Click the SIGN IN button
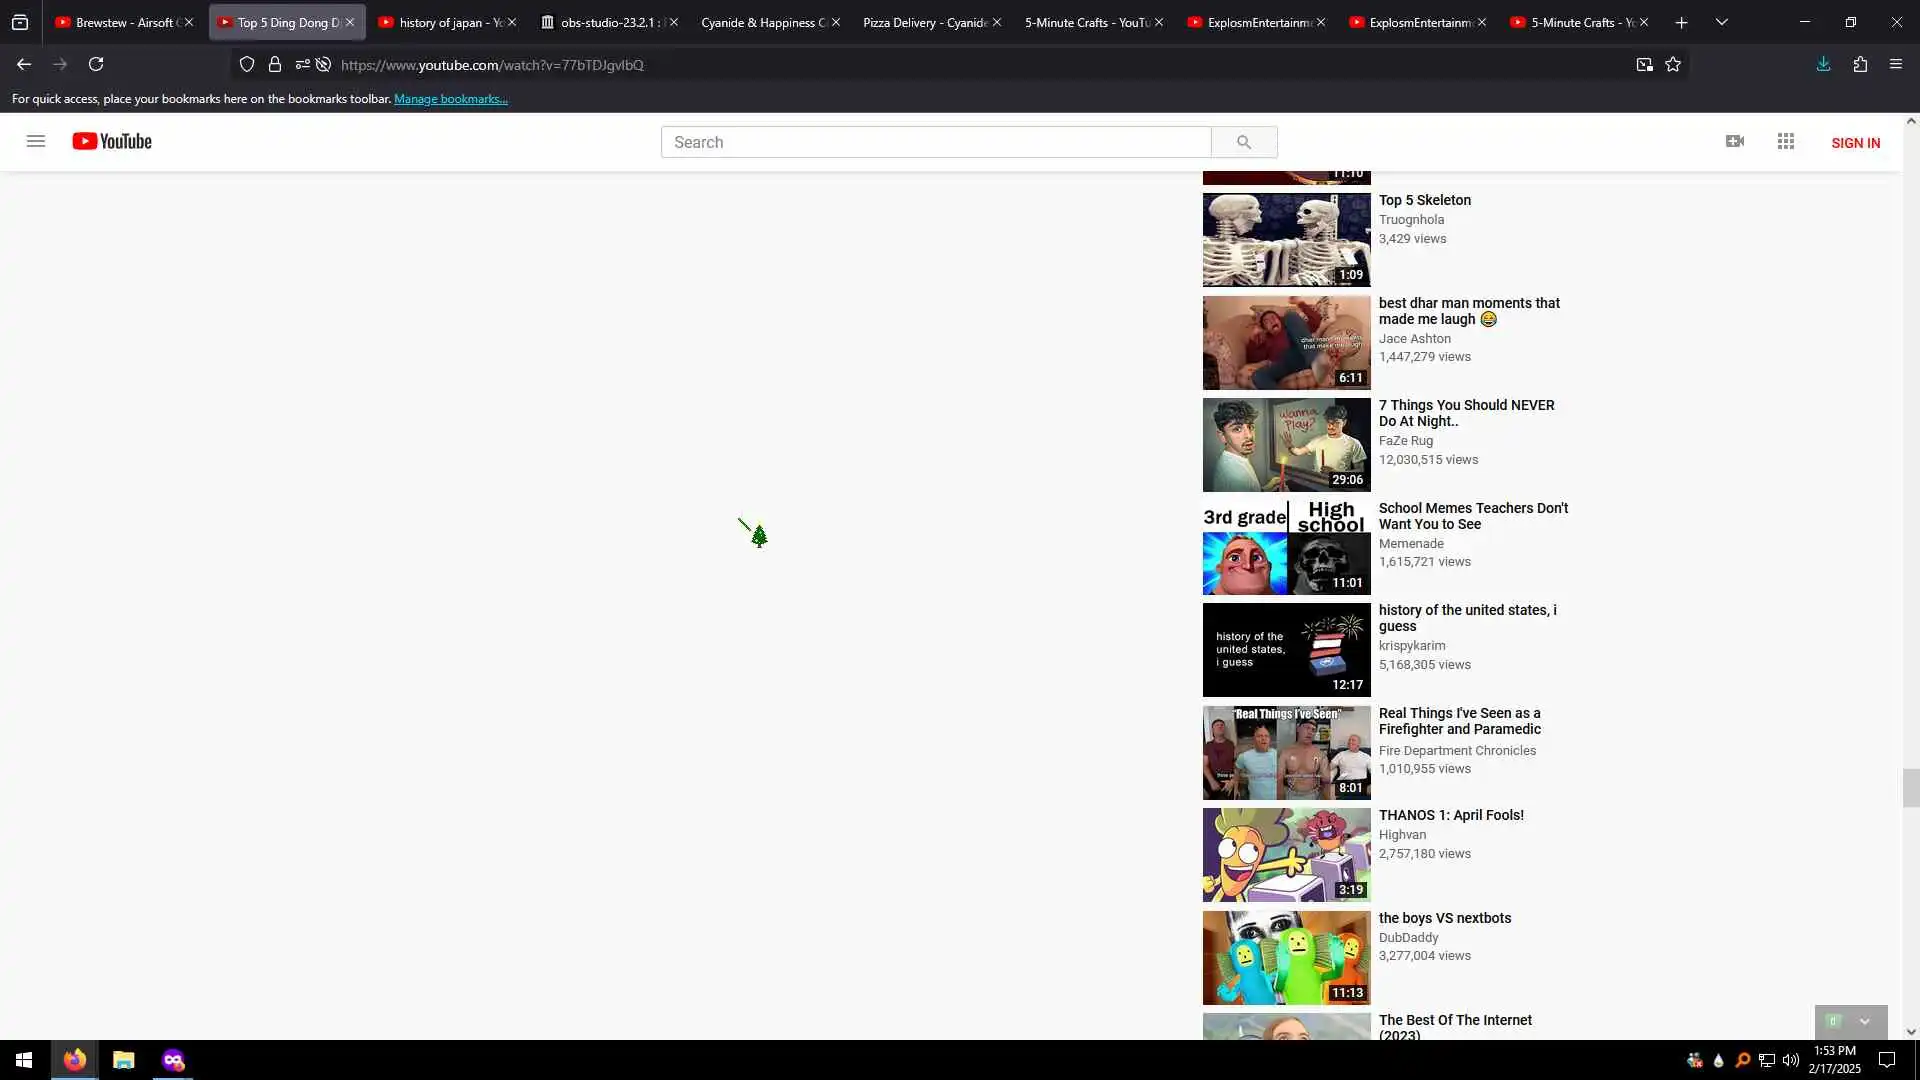The width and height of the screenshot is (1920, 1080). tap(1855, 143)
